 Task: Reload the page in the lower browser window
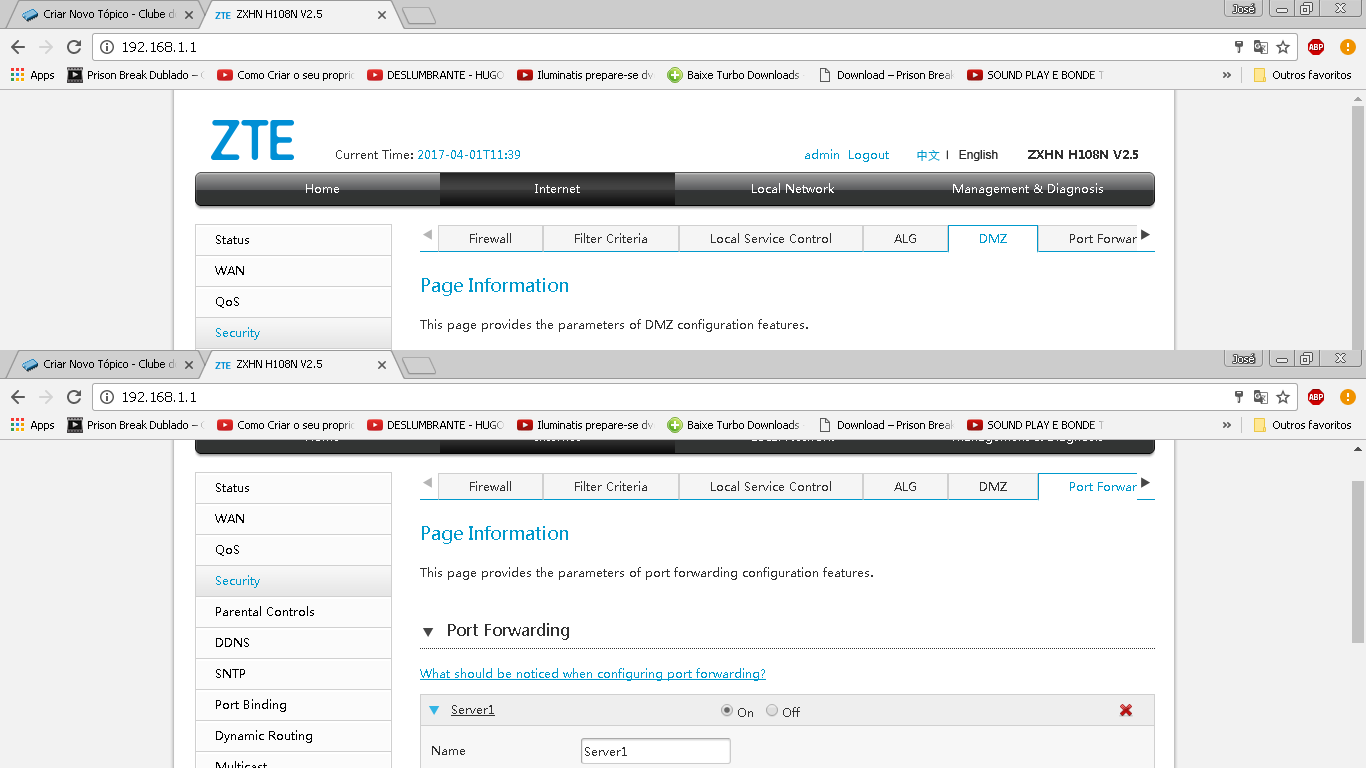[x=73, y=397]
